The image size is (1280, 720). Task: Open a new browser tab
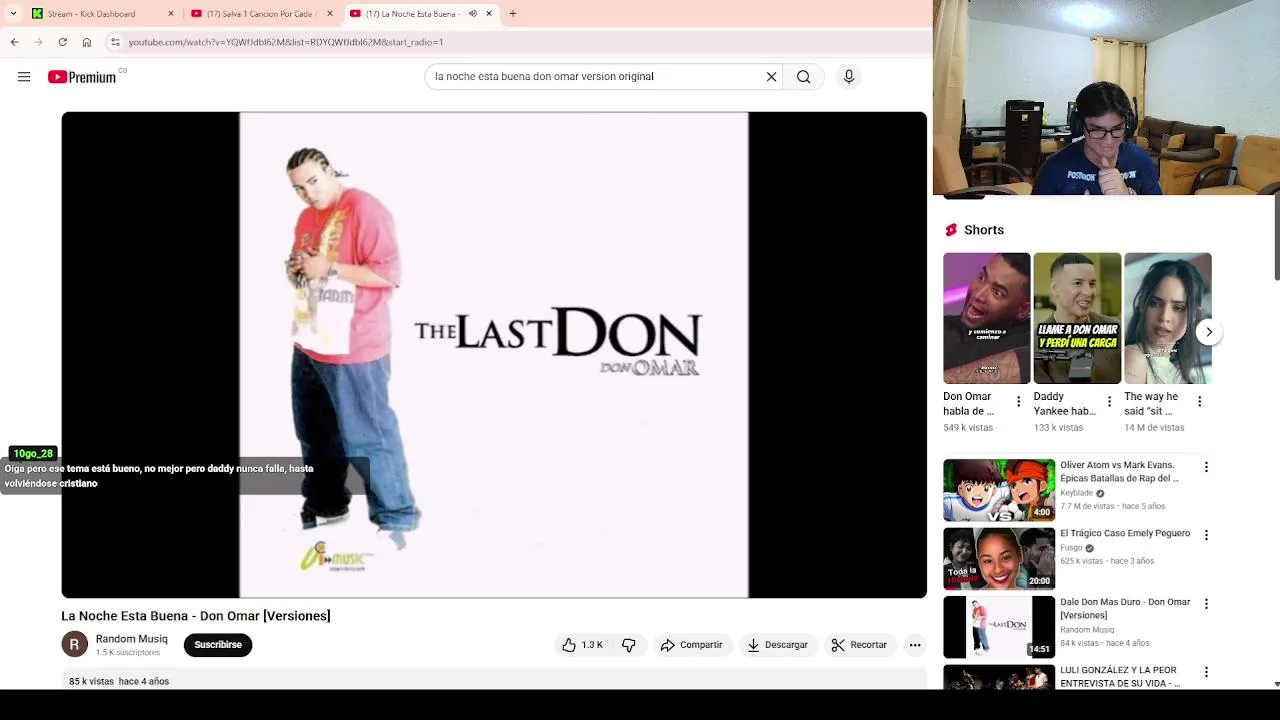[x=513, y=14]
